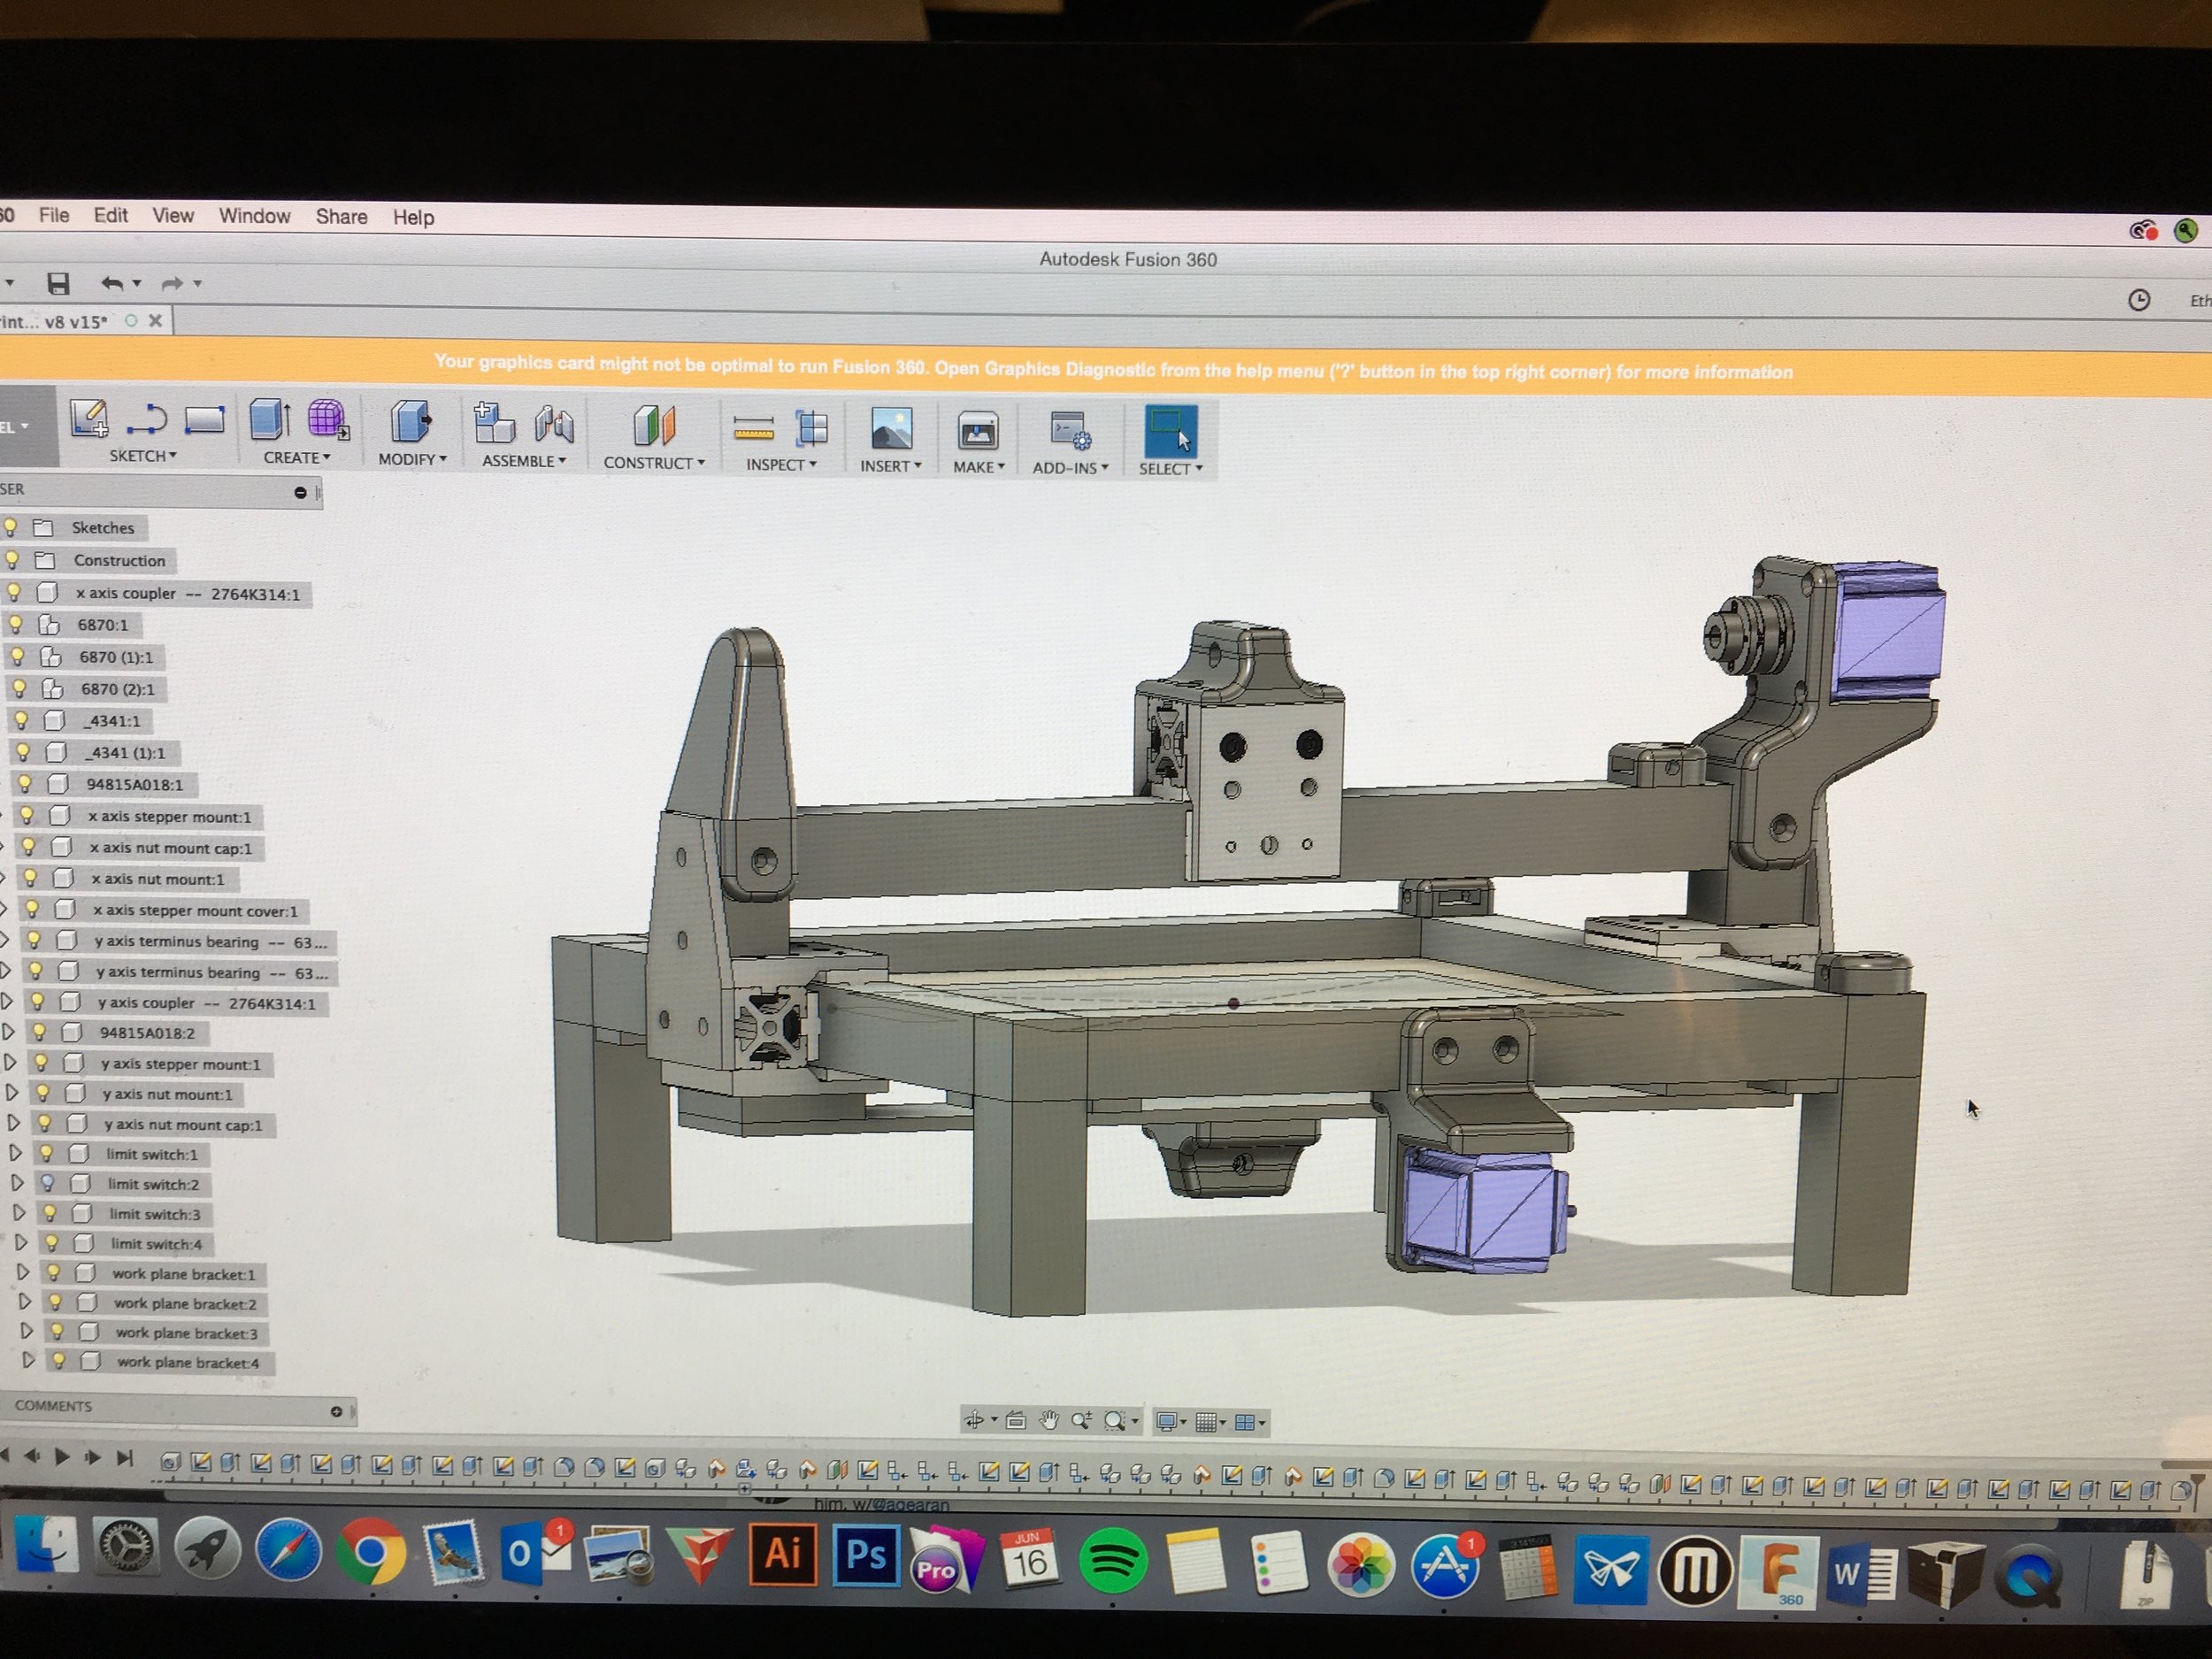2212x1659 pixels.
Task: Click the Interference inspect icon
Action: pyautogui.click(x=812, y=429)
